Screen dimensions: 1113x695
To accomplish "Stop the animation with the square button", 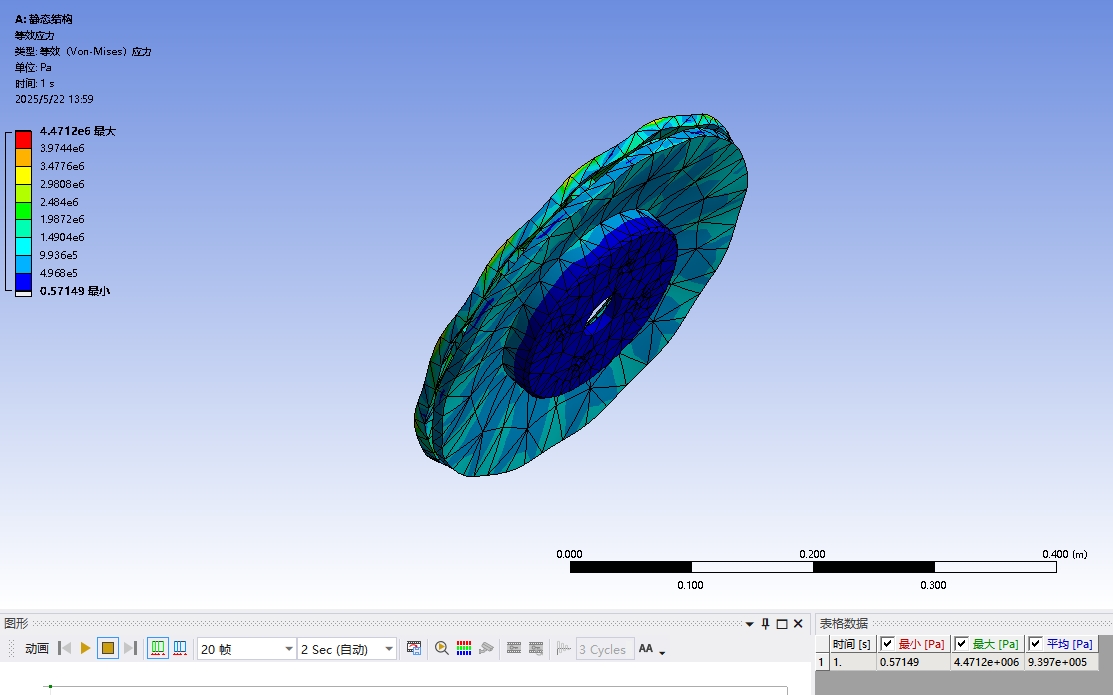I will tap(108, 648).
